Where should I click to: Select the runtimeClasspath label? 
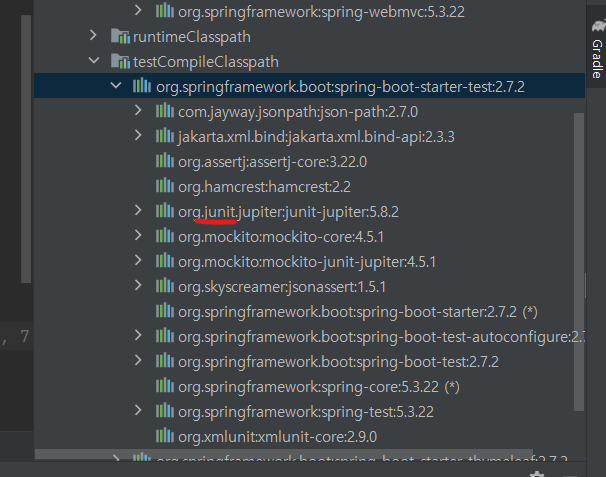coord(192,37)
